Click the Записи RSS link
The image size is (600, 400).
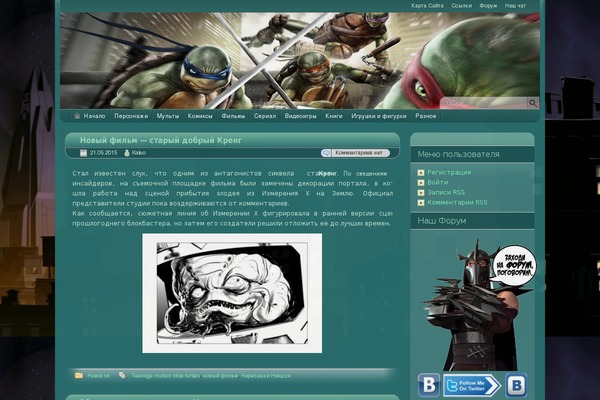click(x=446, y=193)
